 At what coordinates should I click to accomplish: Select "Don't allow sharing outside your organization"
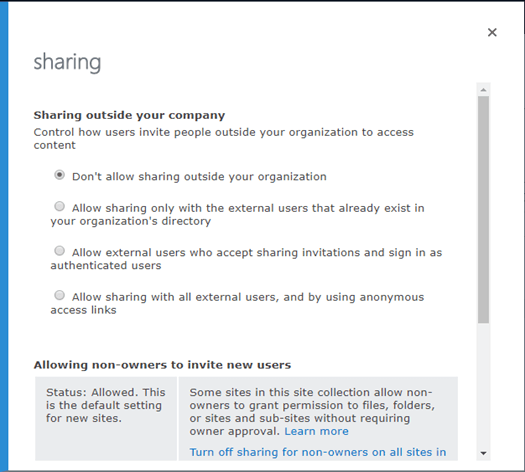click(60, 175)
